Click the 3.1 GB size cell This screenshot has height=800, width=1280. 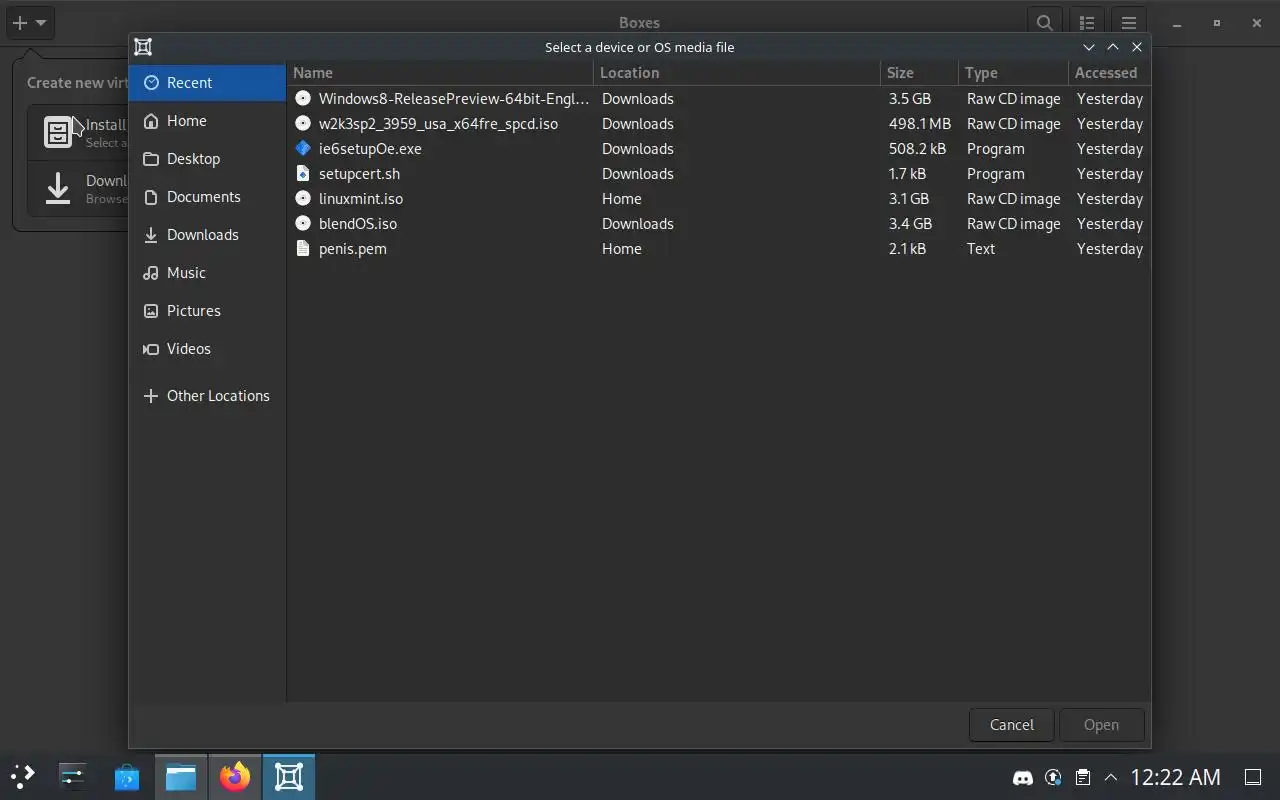coord(908,199)
